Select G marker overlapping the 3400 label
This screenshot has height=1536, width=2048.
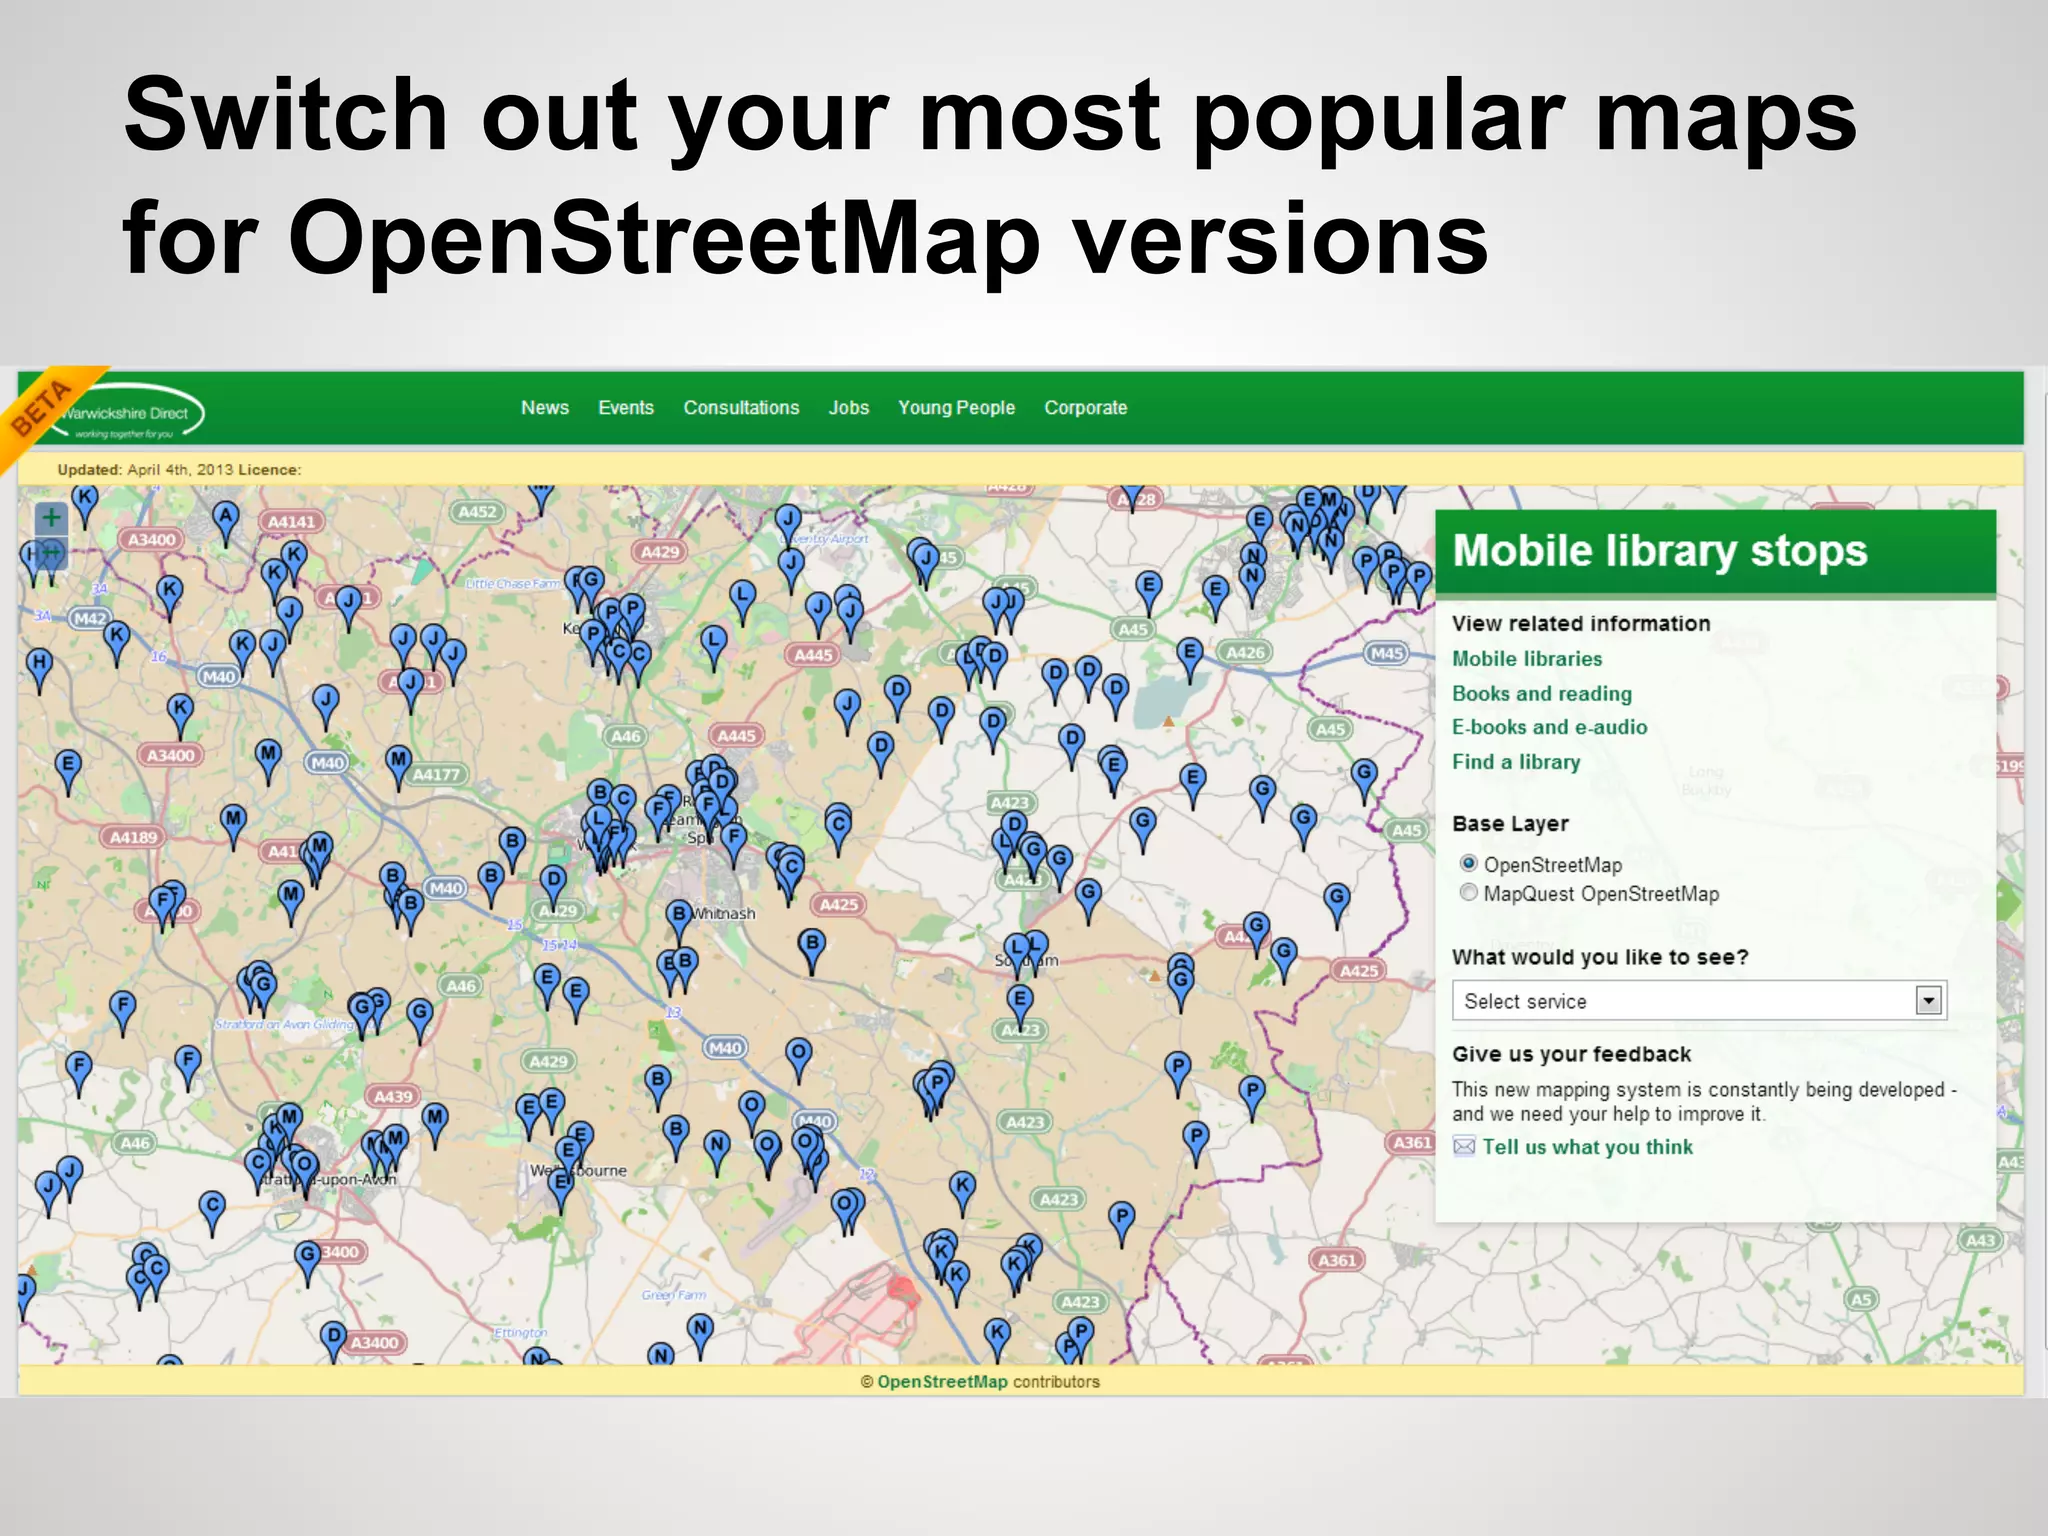point(308,1261)
